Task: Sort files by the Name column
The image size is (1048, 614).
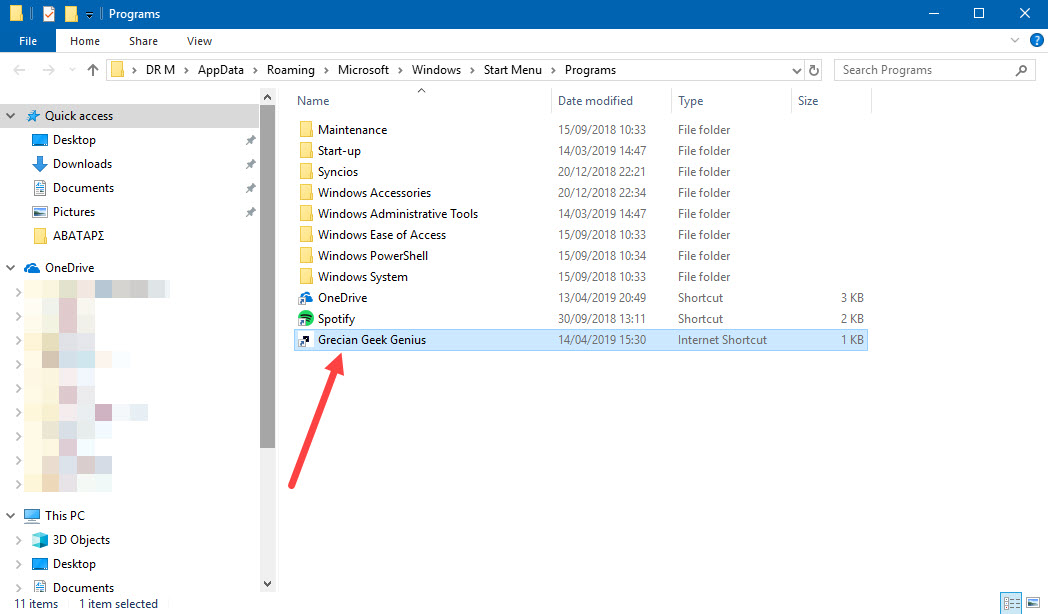Action: point(313,100)
